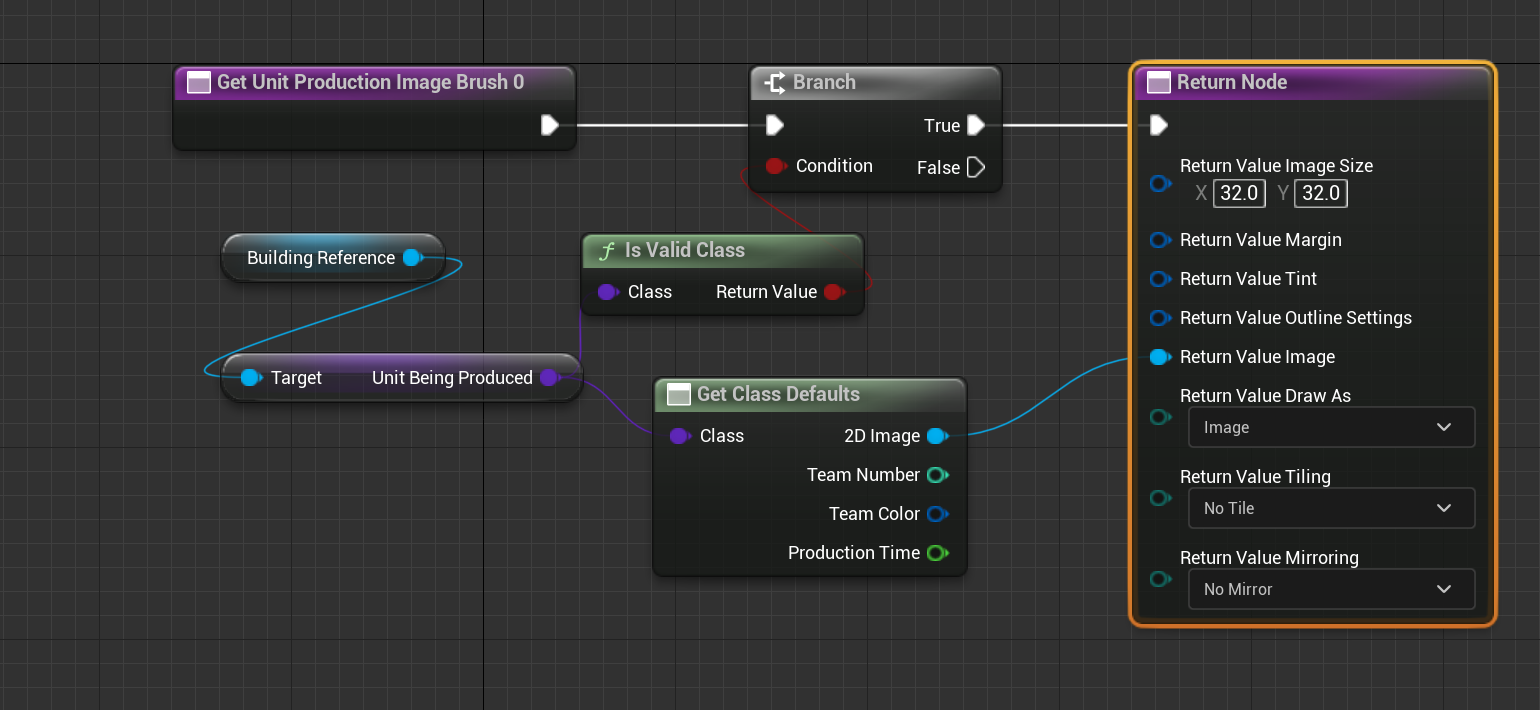
Task: Click the green Production Time output pin
Action: pyautogui.click(x=936, y=553)
